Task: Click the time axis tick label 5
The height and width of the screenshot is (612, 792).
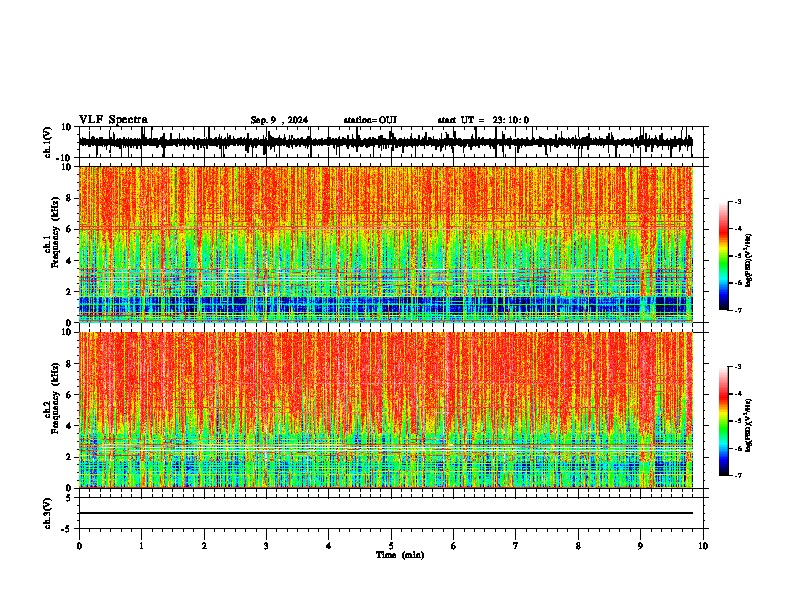Action: pos(391,546)
